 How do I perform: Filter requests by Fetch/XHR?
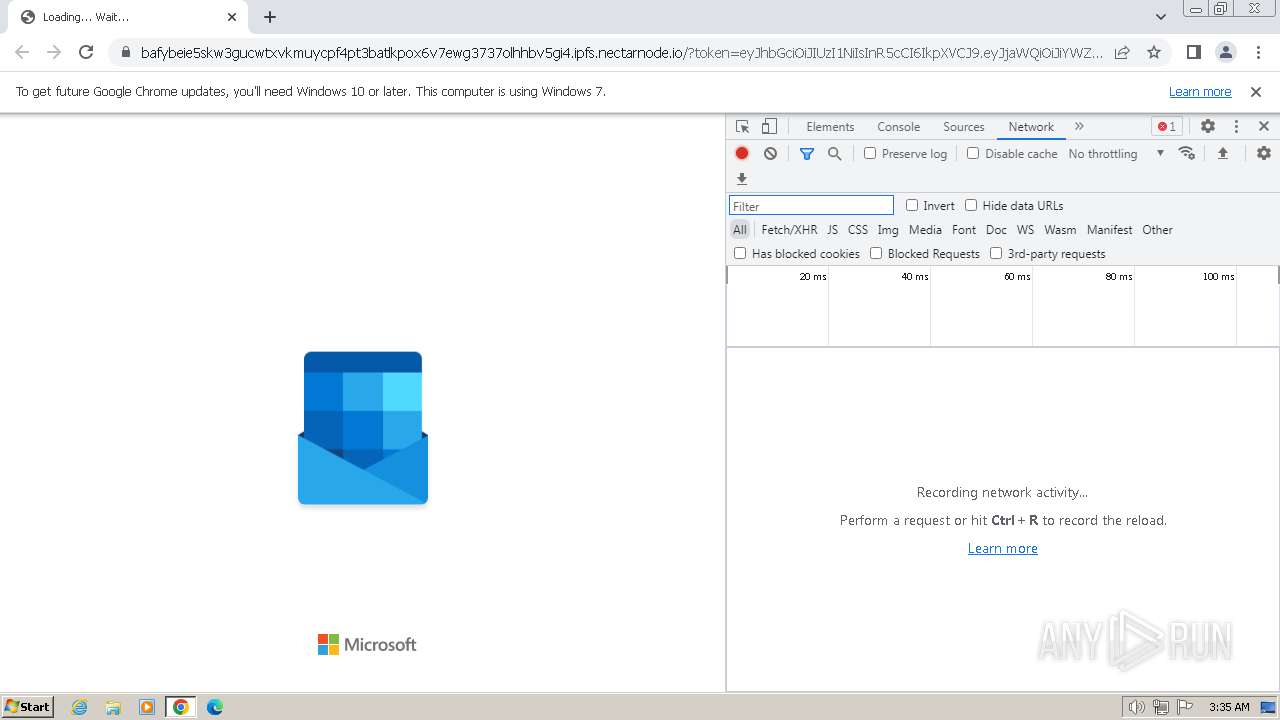(789, 230)
